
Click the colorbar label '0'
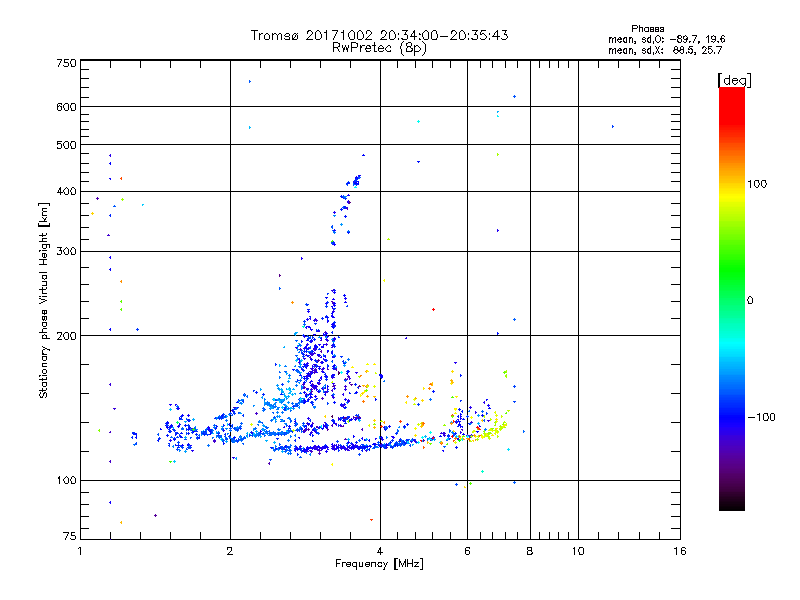(x=750, y=301)
